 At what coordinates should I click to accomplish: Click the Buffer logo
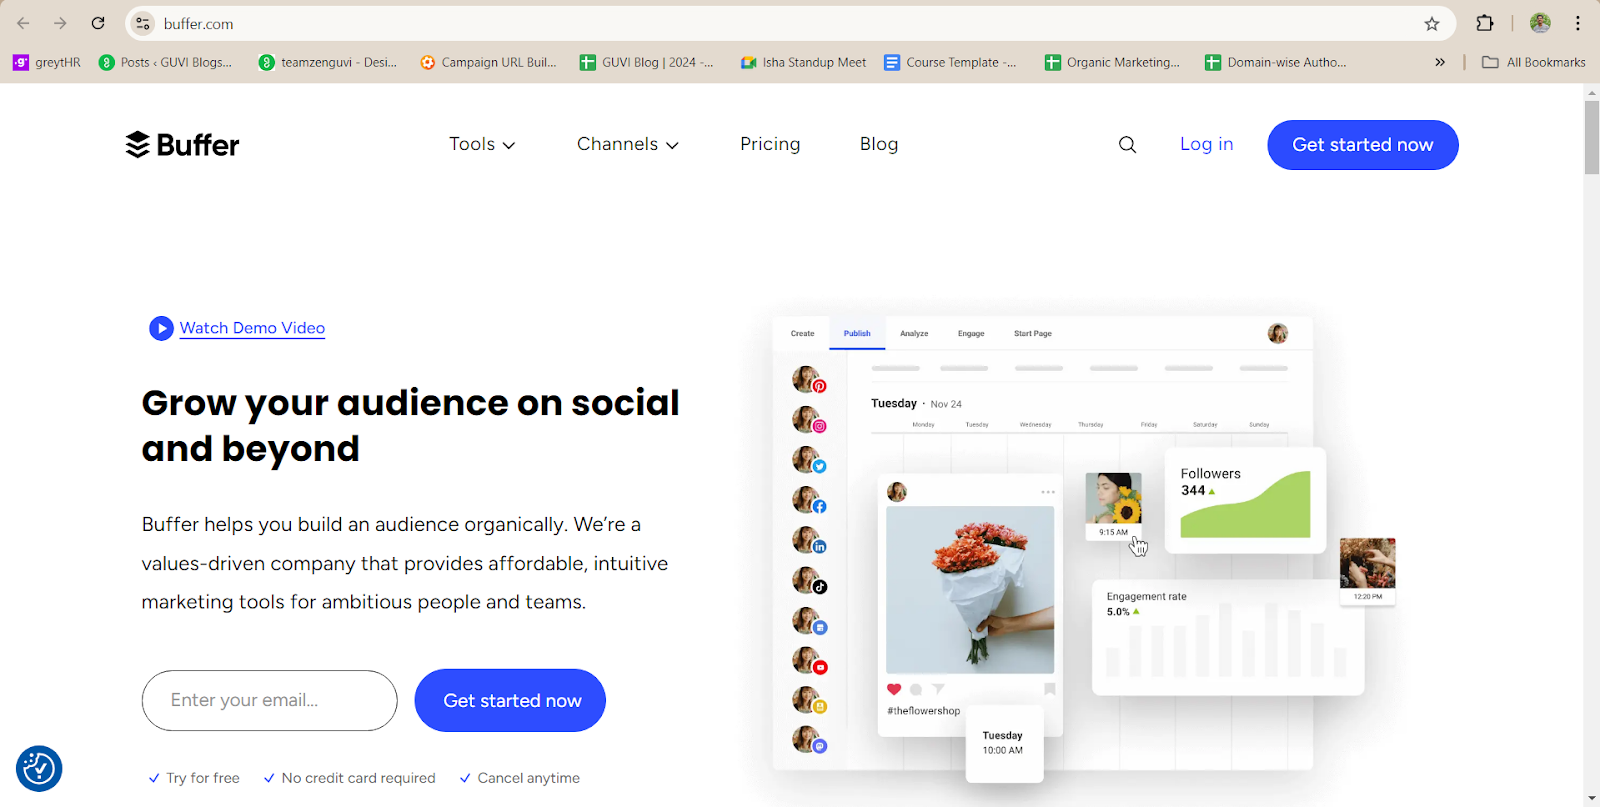tap(182, 145)
